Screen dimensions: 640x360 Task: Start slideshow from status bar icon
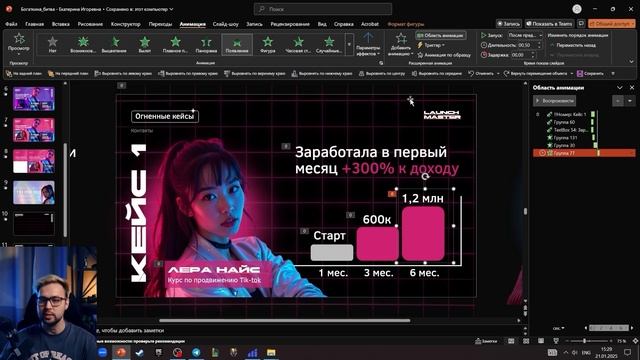(x=556, y=341)
